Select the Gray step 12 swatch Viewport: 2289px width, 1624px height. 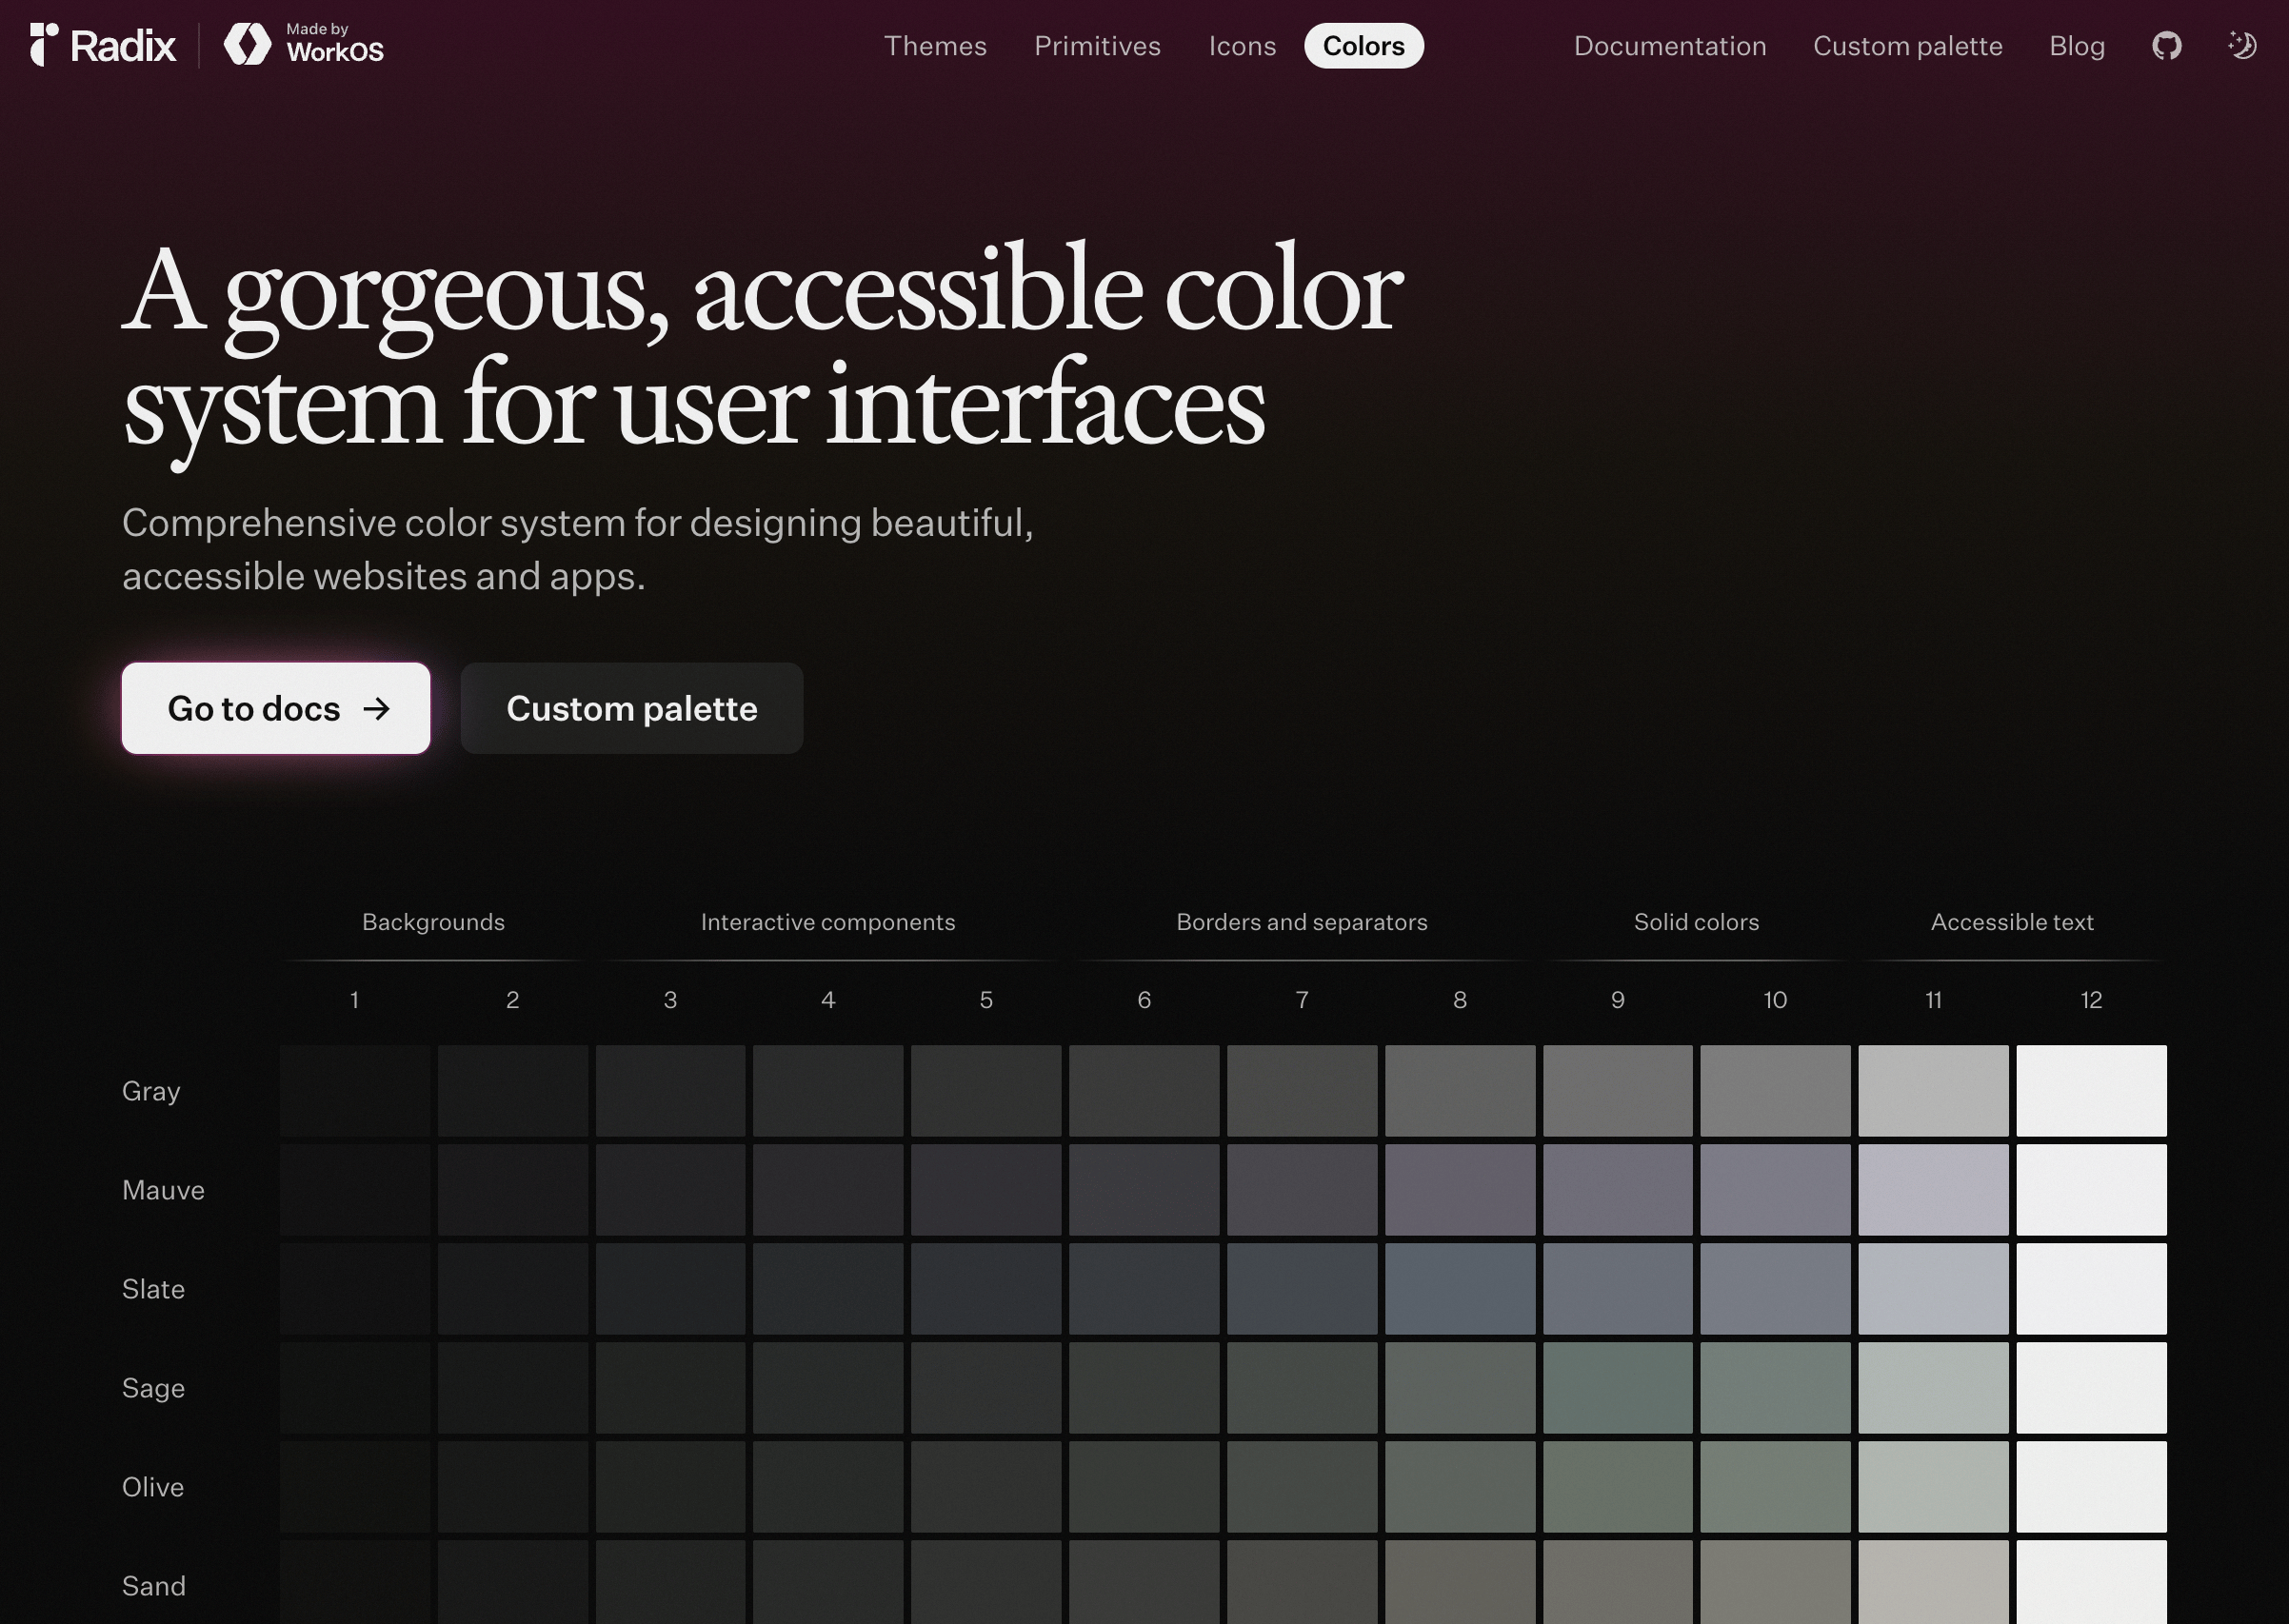(2091, 1090)
